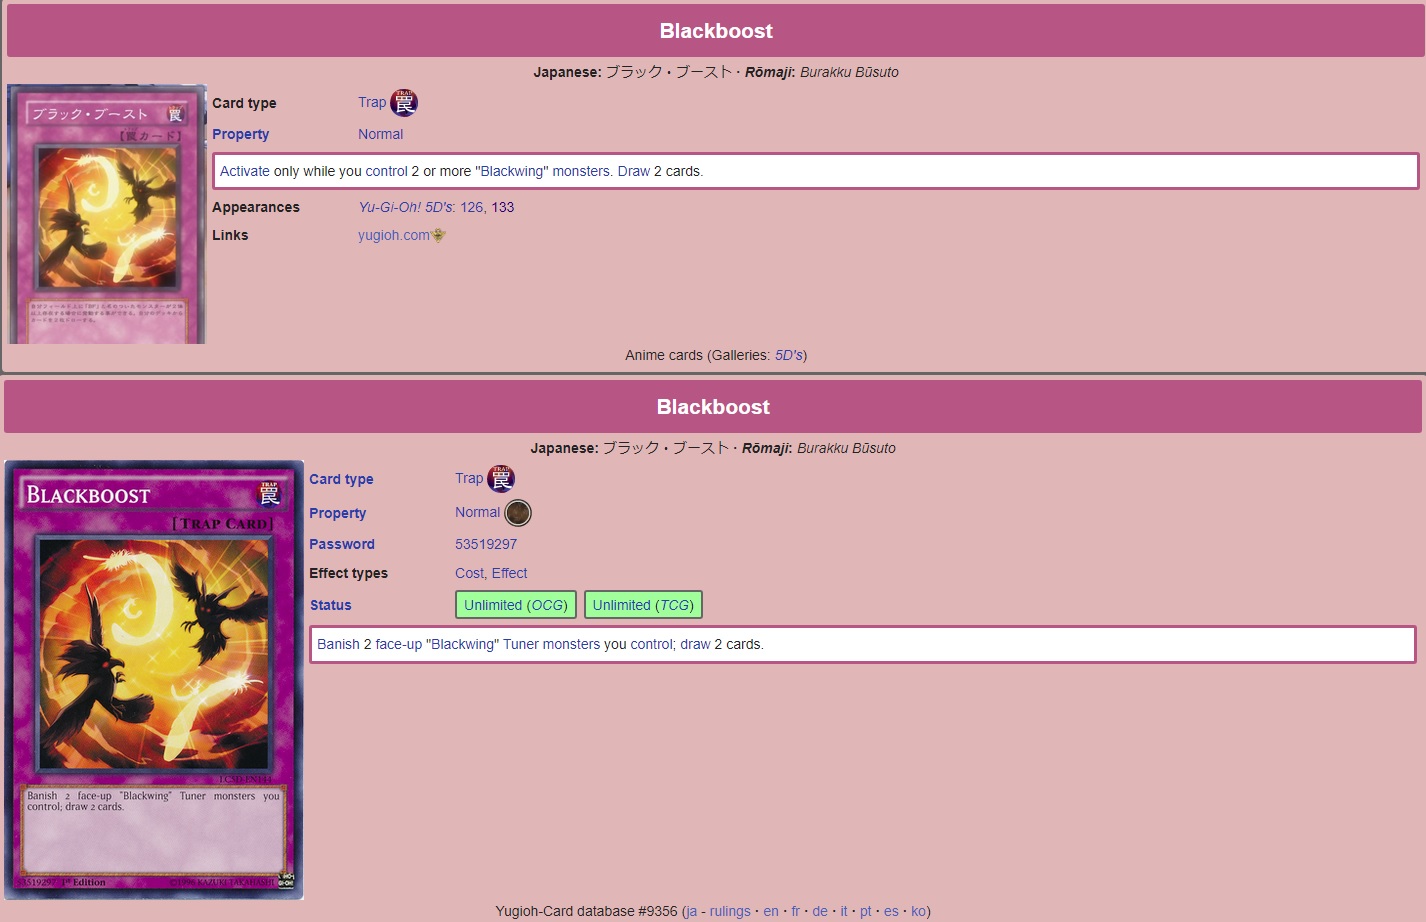The image size is (1426, 922).
Task: Follow the Property link above the Appearances row
Action: [x=240, y=134]
